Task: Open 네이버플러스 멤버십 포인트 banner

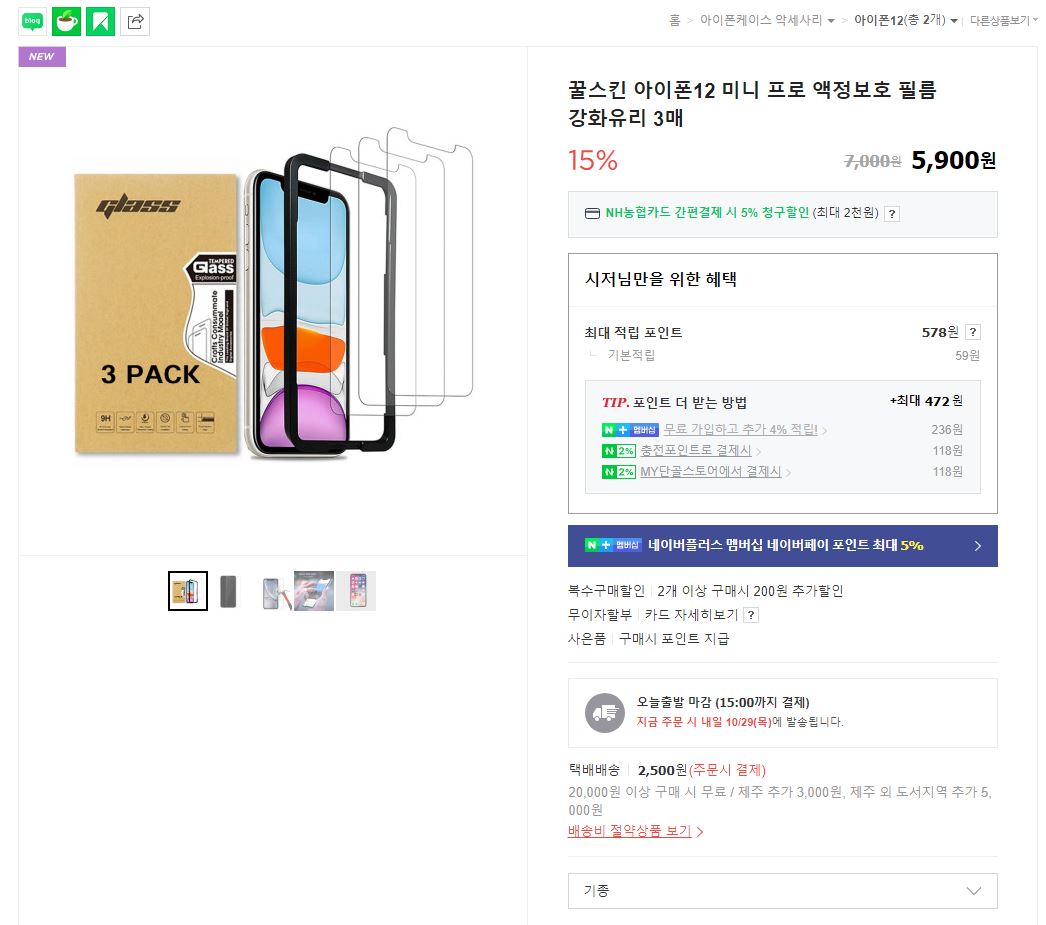Action: (782, 546)
